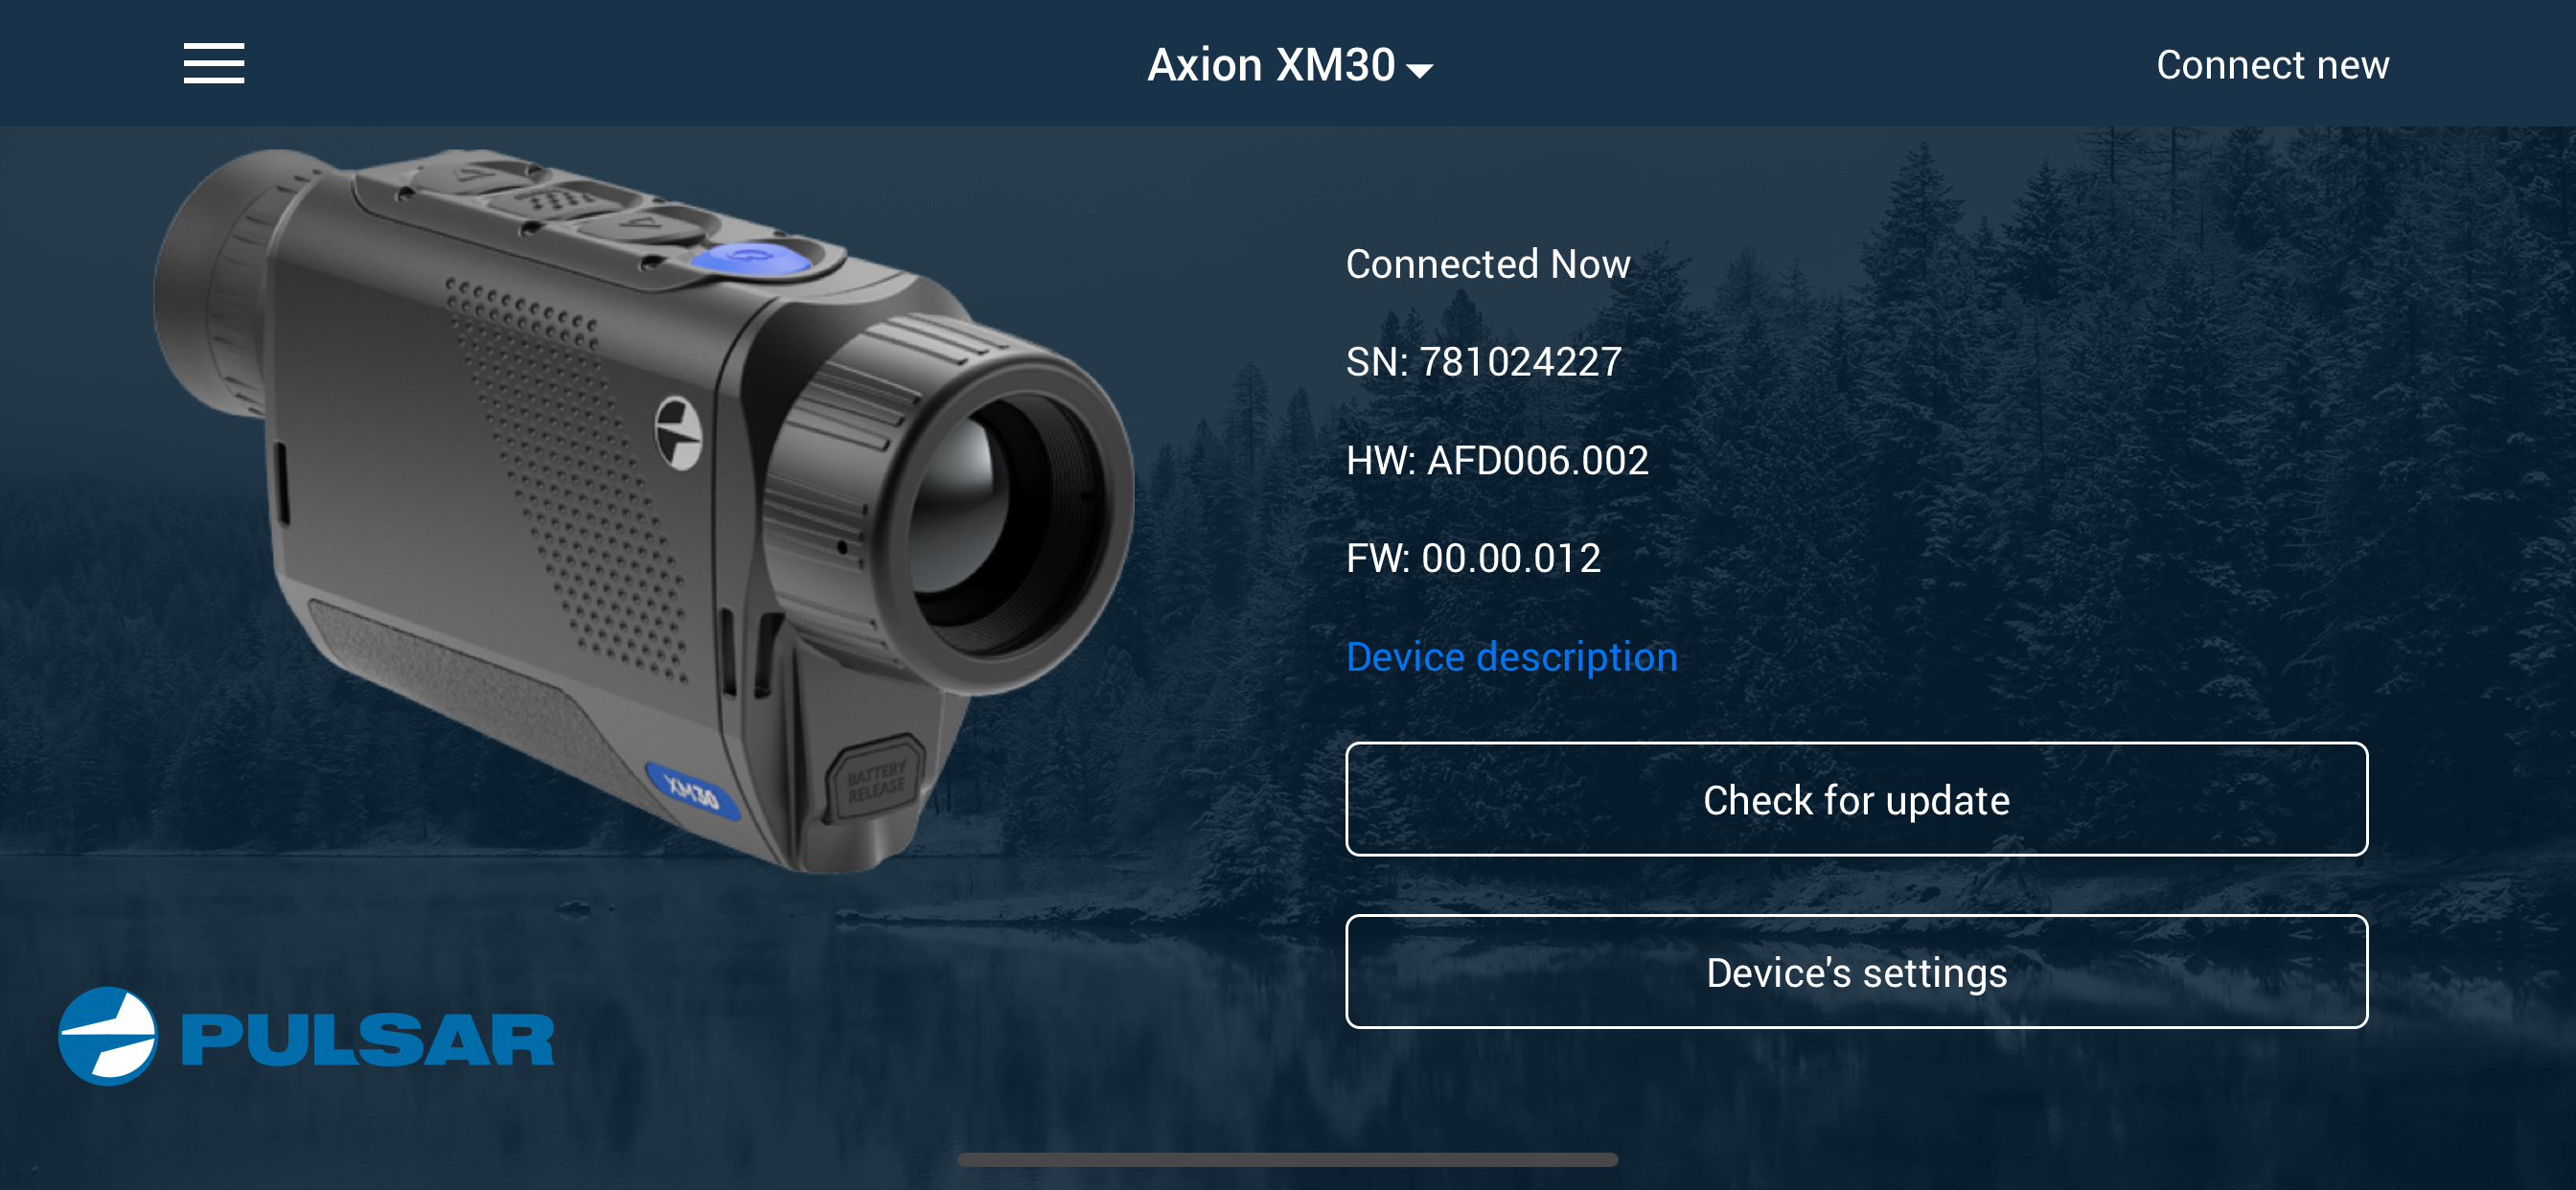Open the device list via the title chevron

click(x=1421, y=70)
